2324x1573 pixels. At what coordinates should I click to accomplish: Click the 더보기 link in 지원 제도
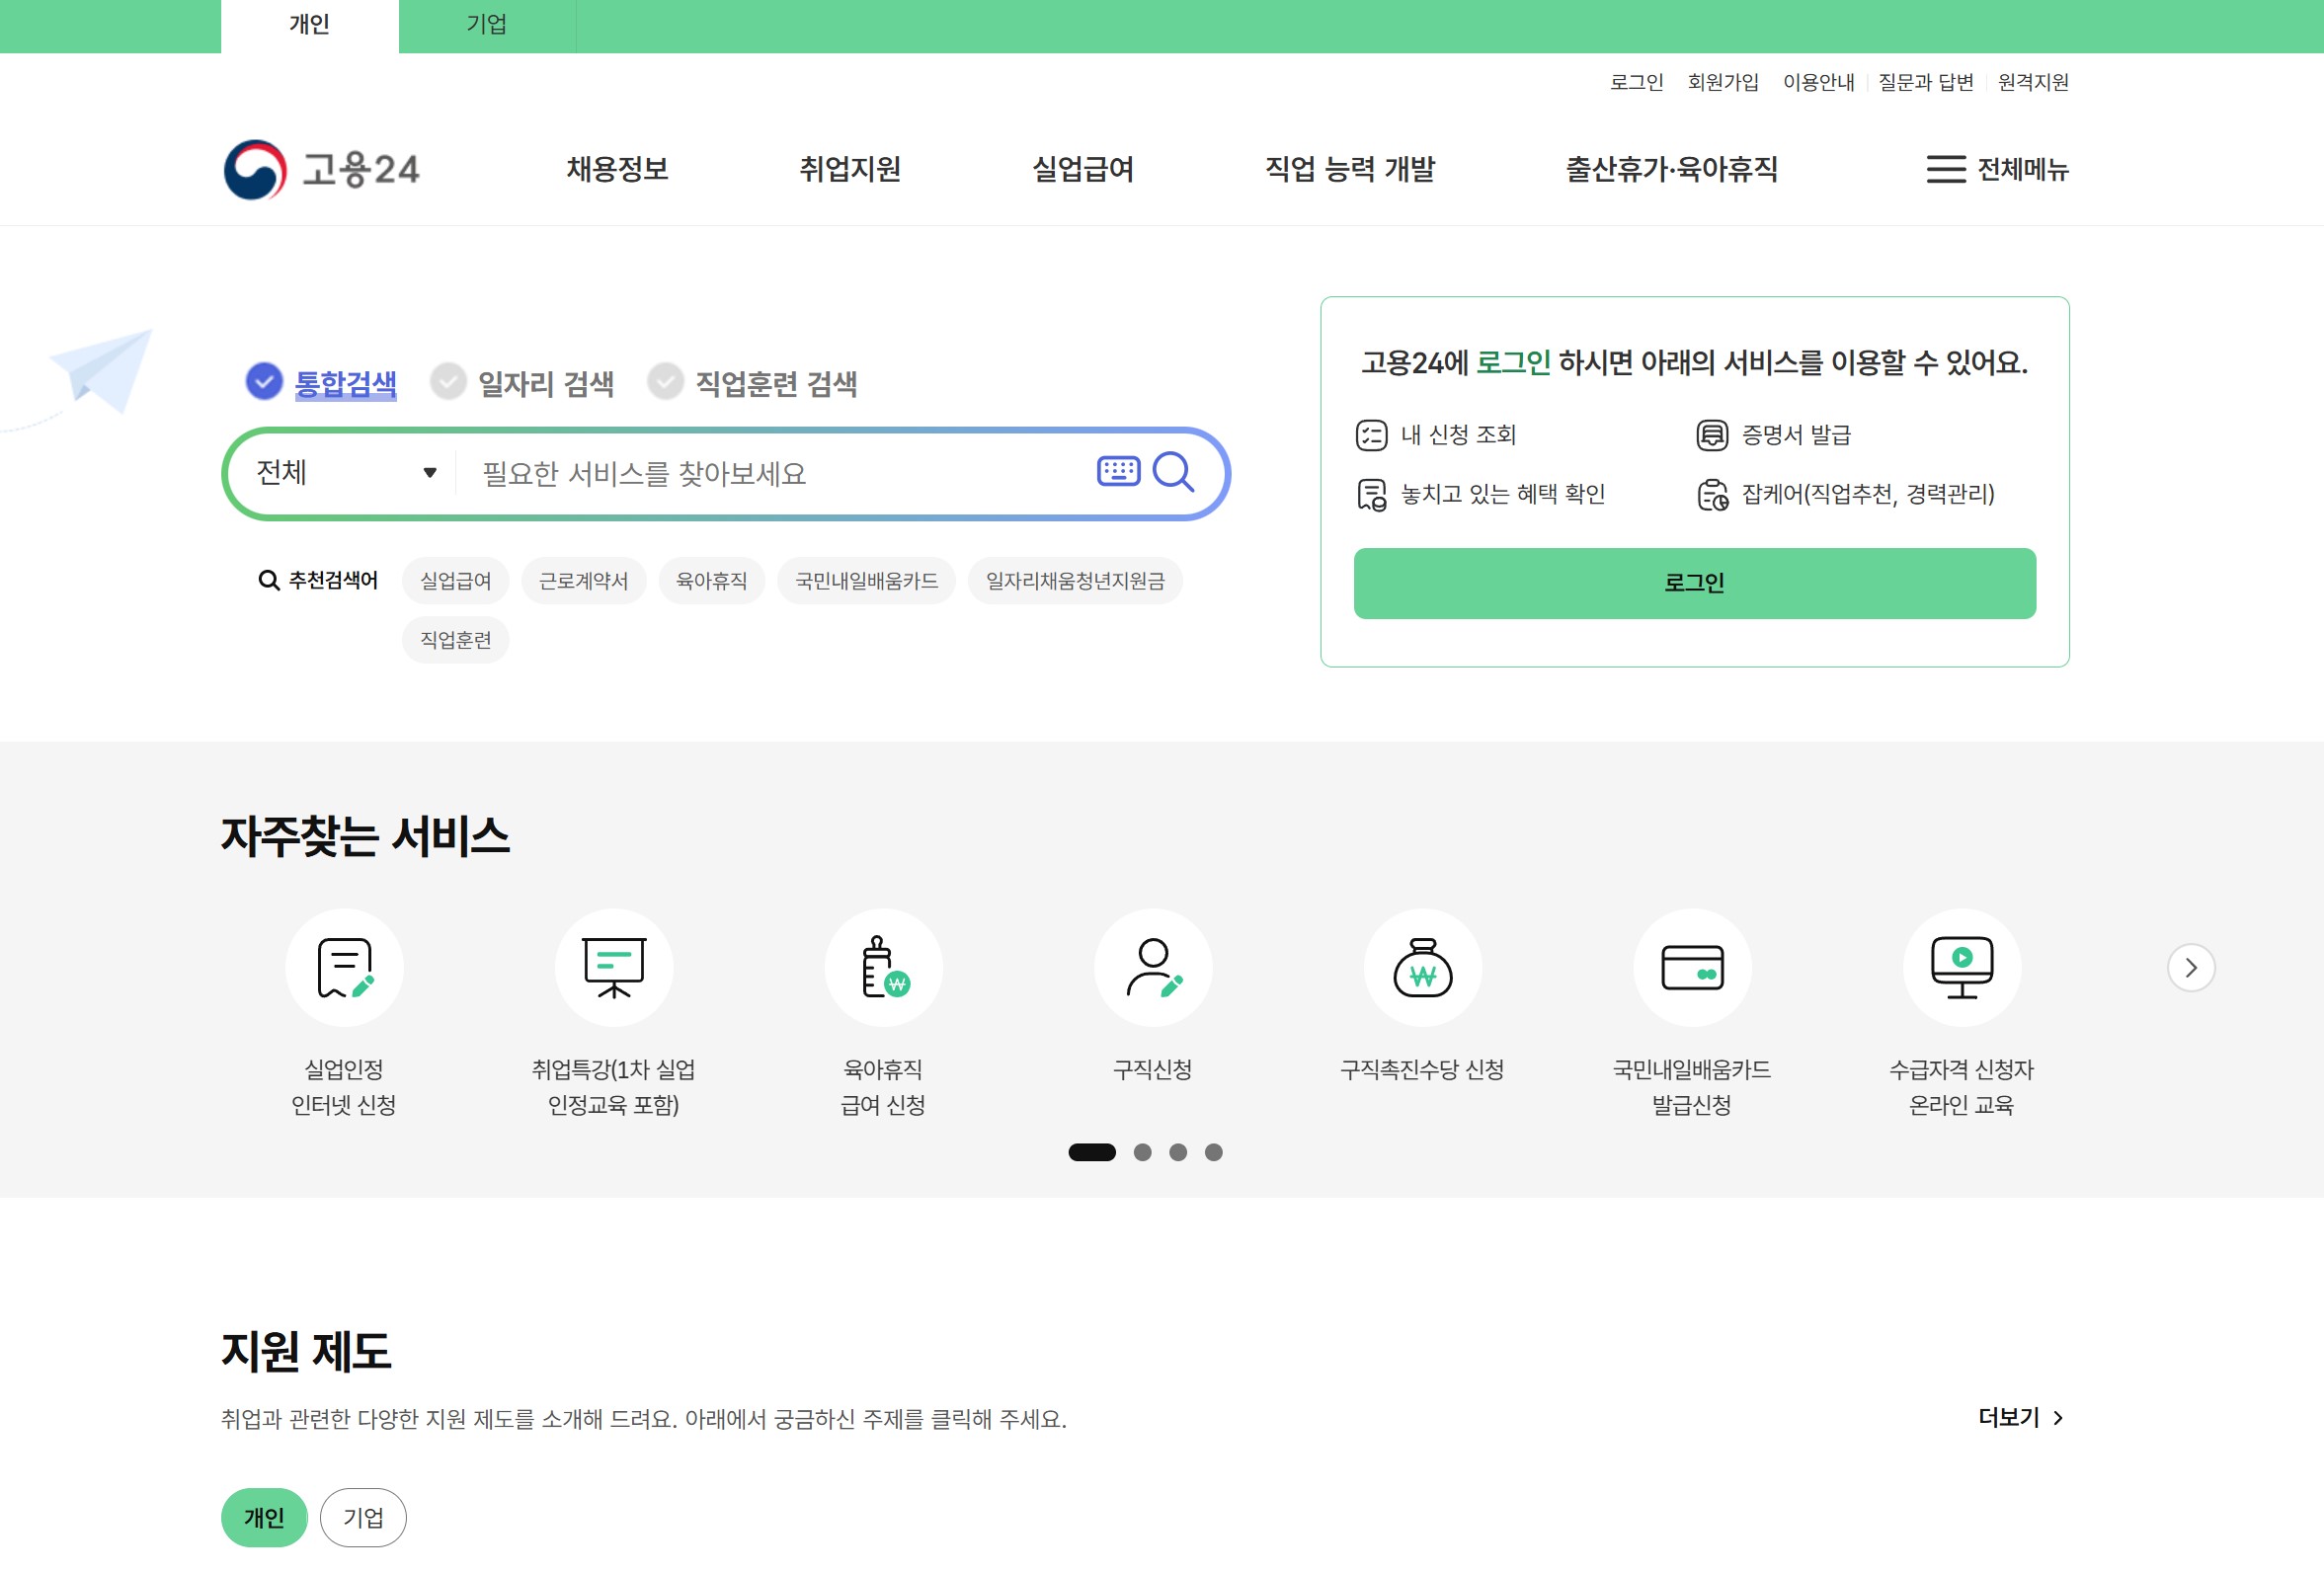(x=2019, y=1417)
